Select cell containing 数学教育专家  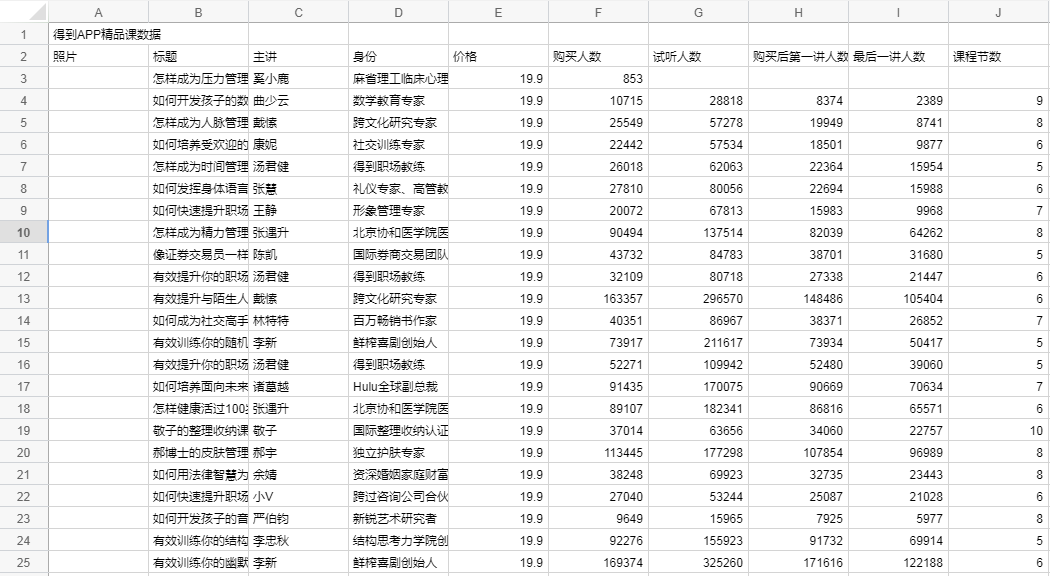pos(398,100)
